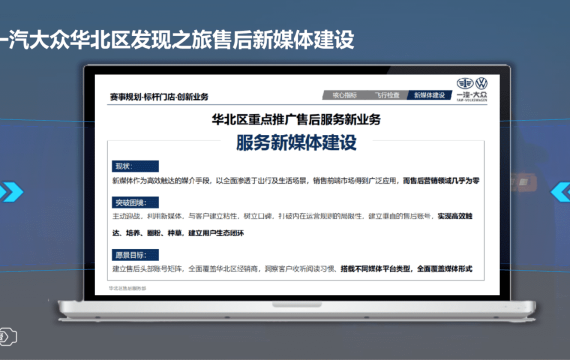Click the 愿景目标: section label
Viewport: 570px width, 360px height.
pos(135,255)
